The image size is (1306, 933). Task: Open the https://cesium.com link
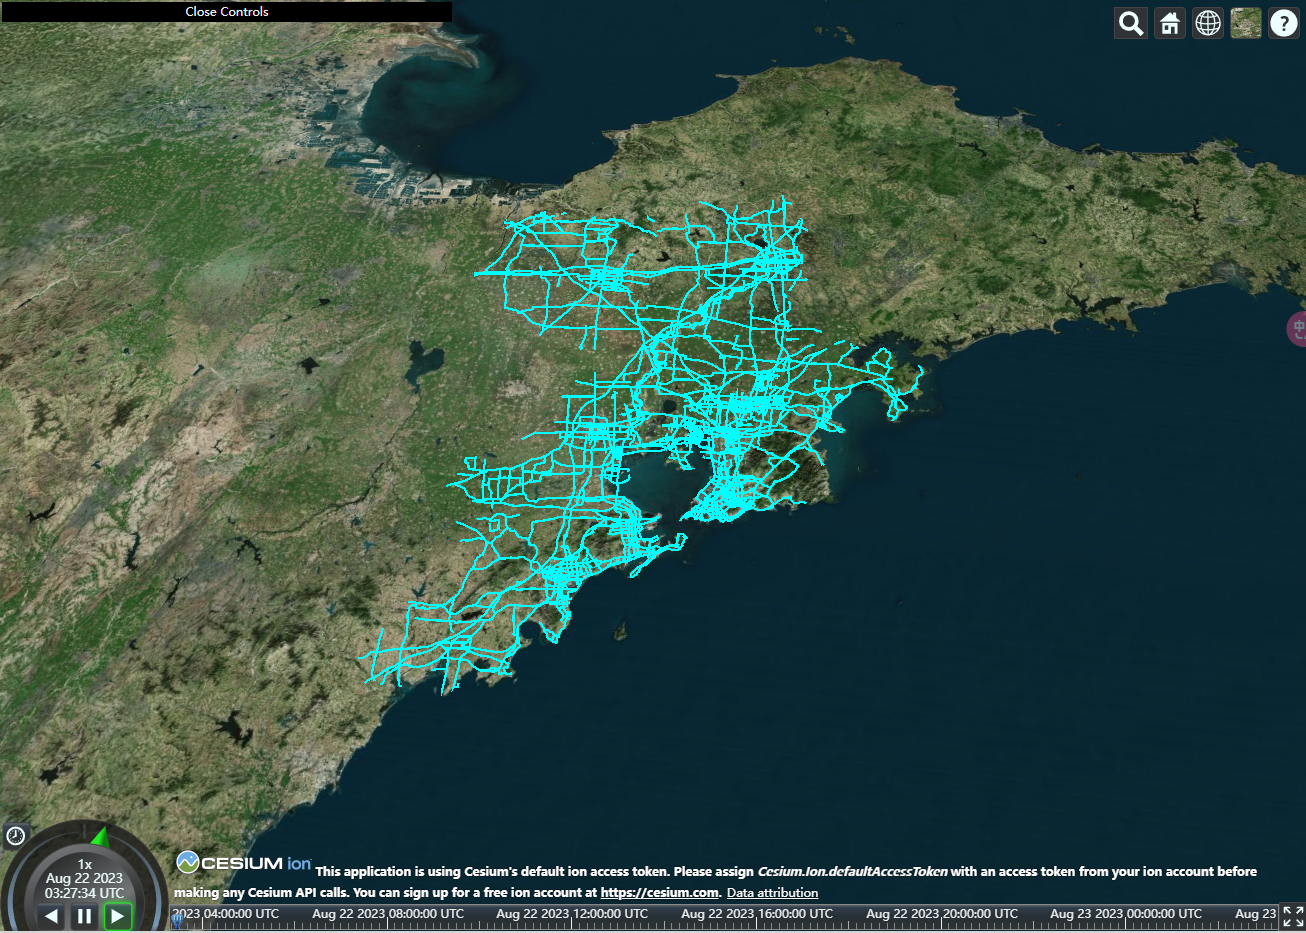(x=660, y=892)
